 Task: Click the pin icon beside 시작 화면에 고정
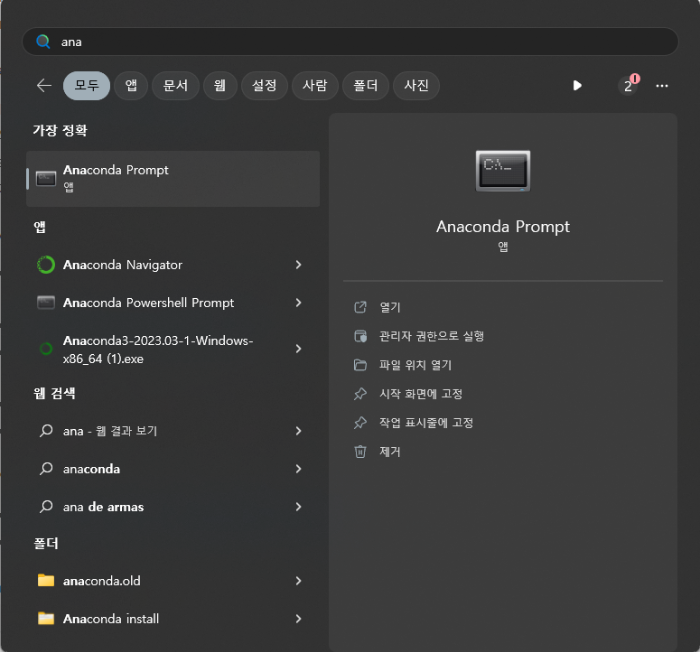pos(360,394)
